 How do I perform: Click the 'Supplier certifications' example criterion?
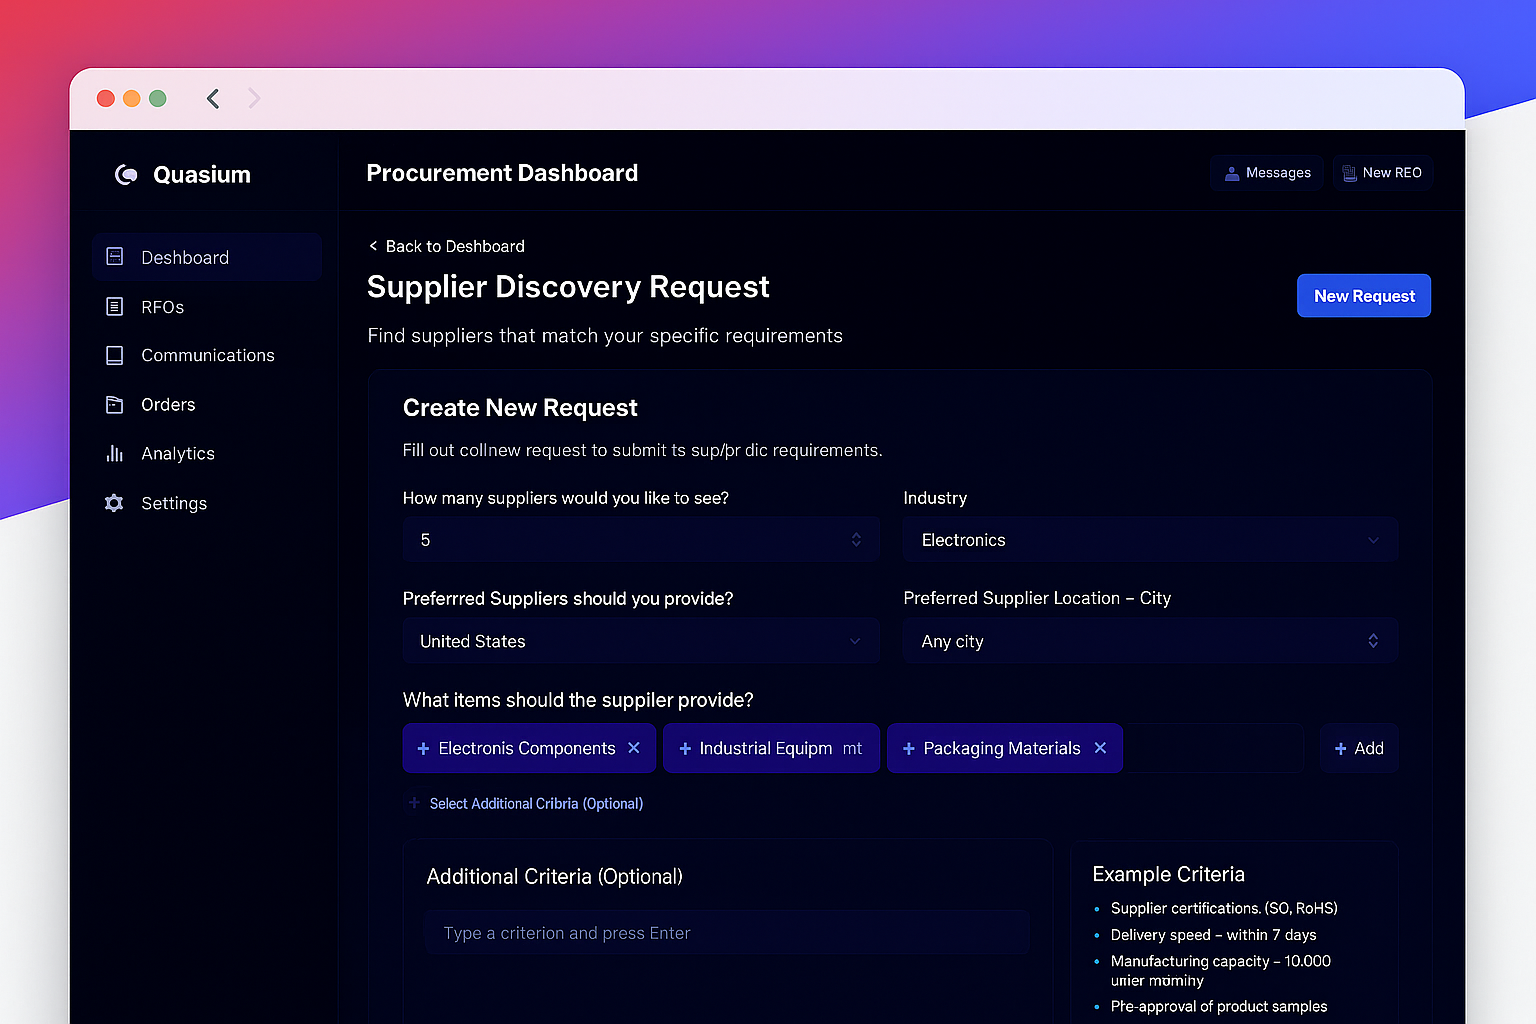click(1224, 908)
